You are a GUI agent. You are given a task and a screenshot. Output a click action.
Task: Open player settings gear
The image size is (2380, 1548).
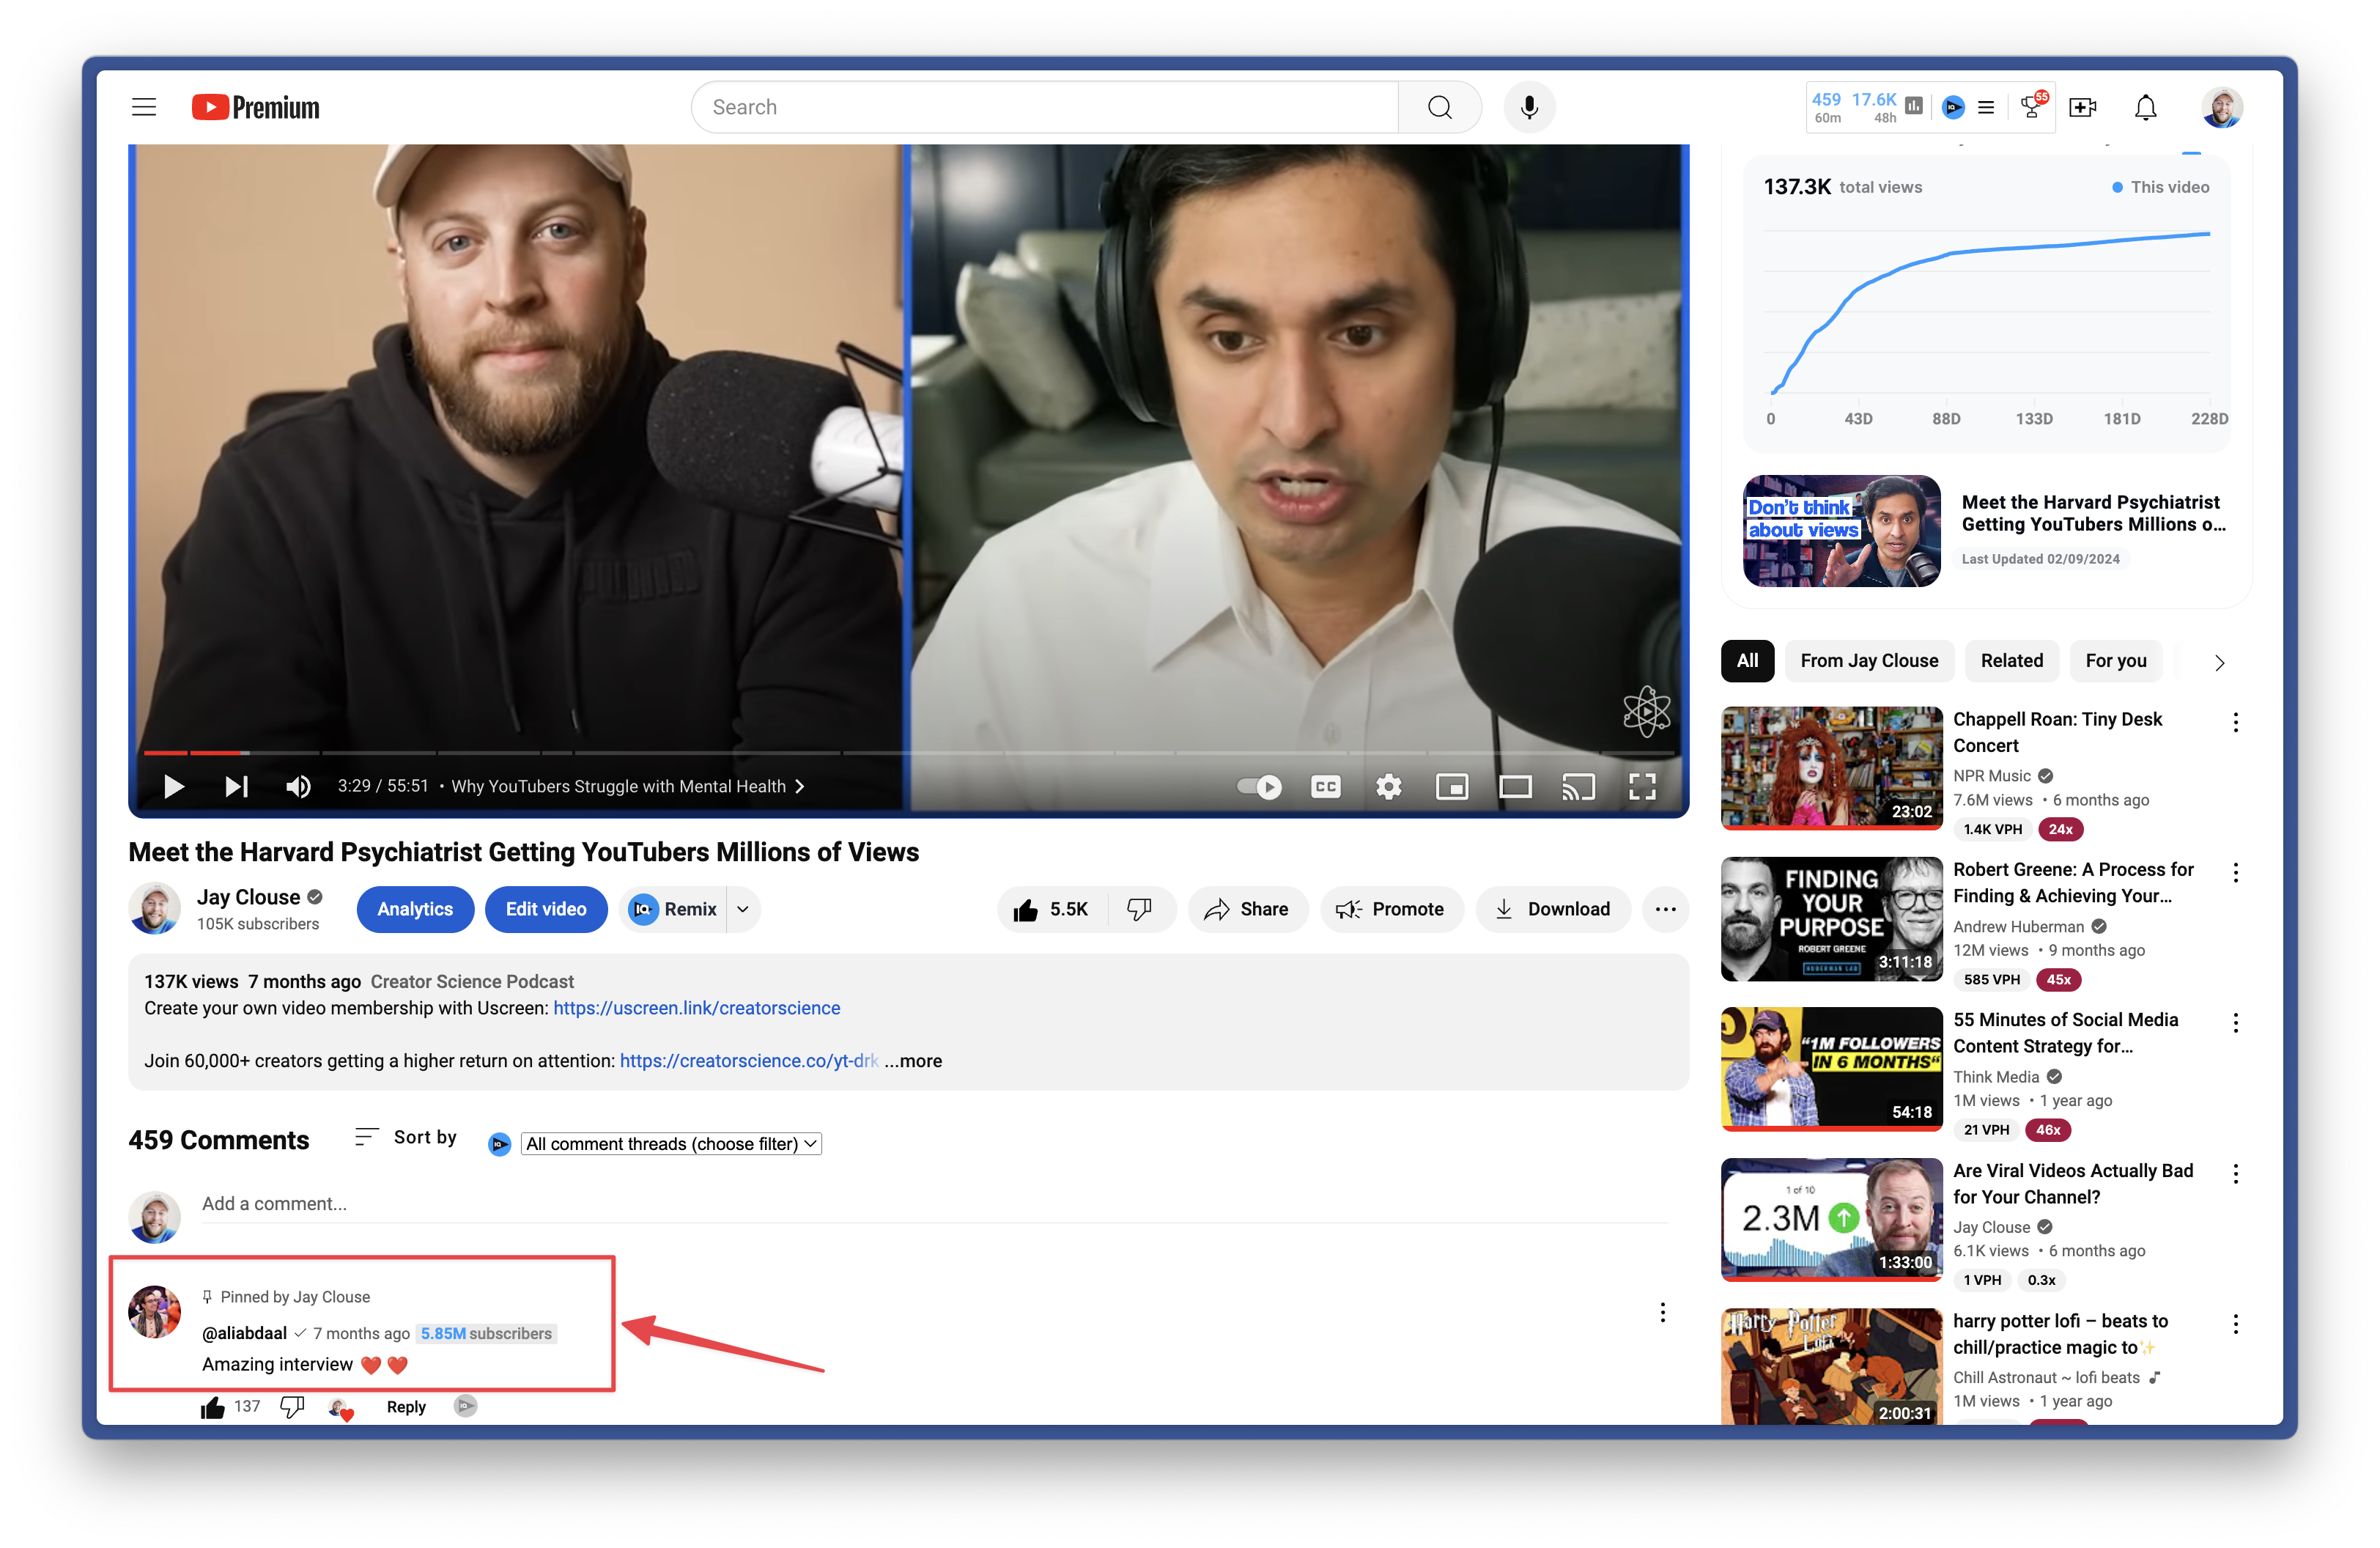click(1388, 786)
